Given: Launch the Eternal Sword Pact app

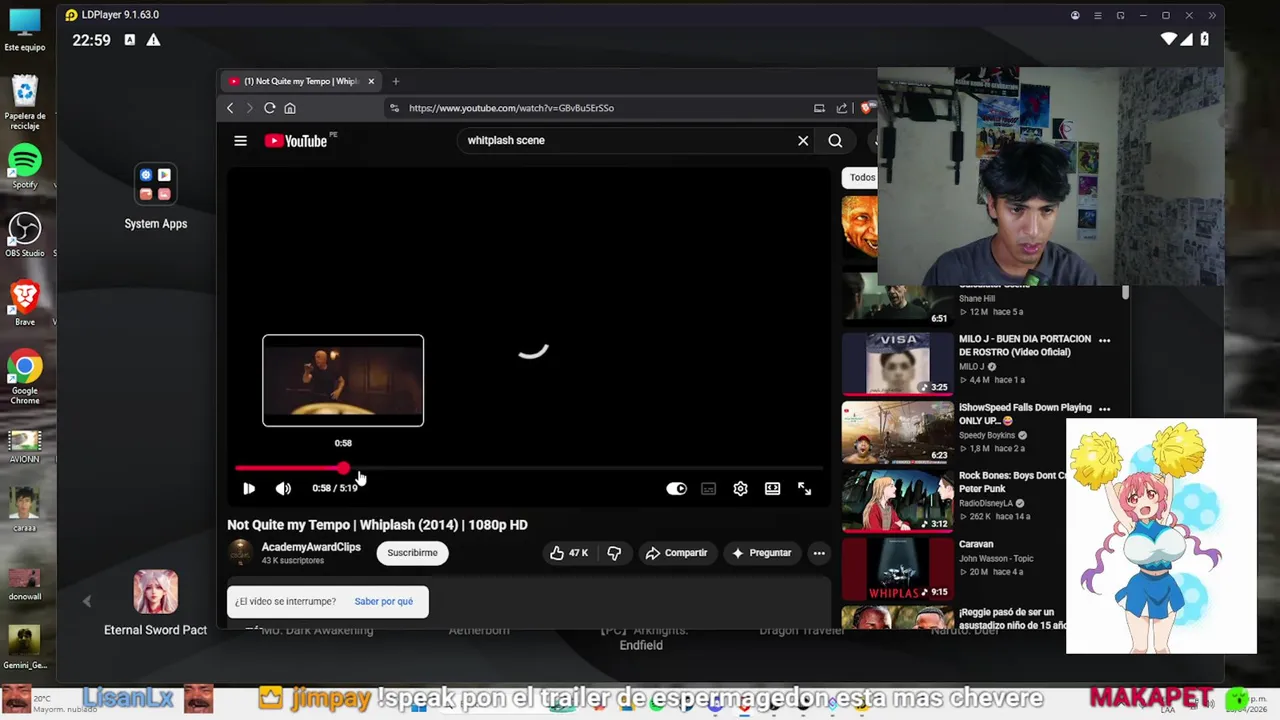Looking at the screenshot, I should (155, 604).
